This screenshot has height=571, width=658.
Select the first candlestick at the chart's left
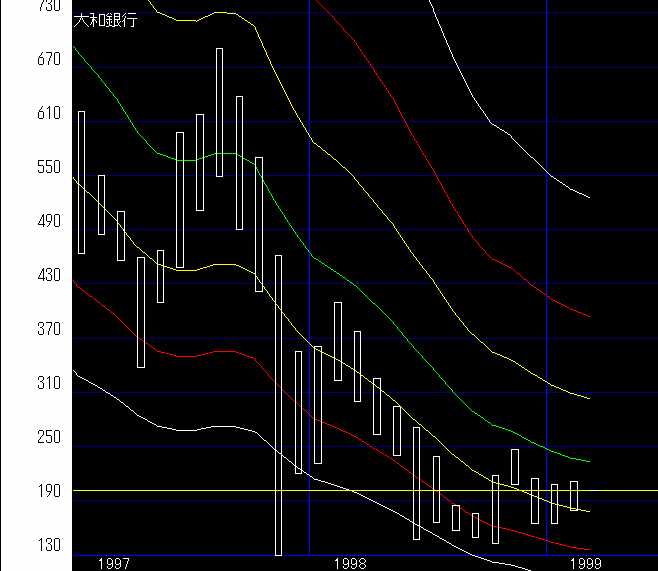[x=81, y=182]
